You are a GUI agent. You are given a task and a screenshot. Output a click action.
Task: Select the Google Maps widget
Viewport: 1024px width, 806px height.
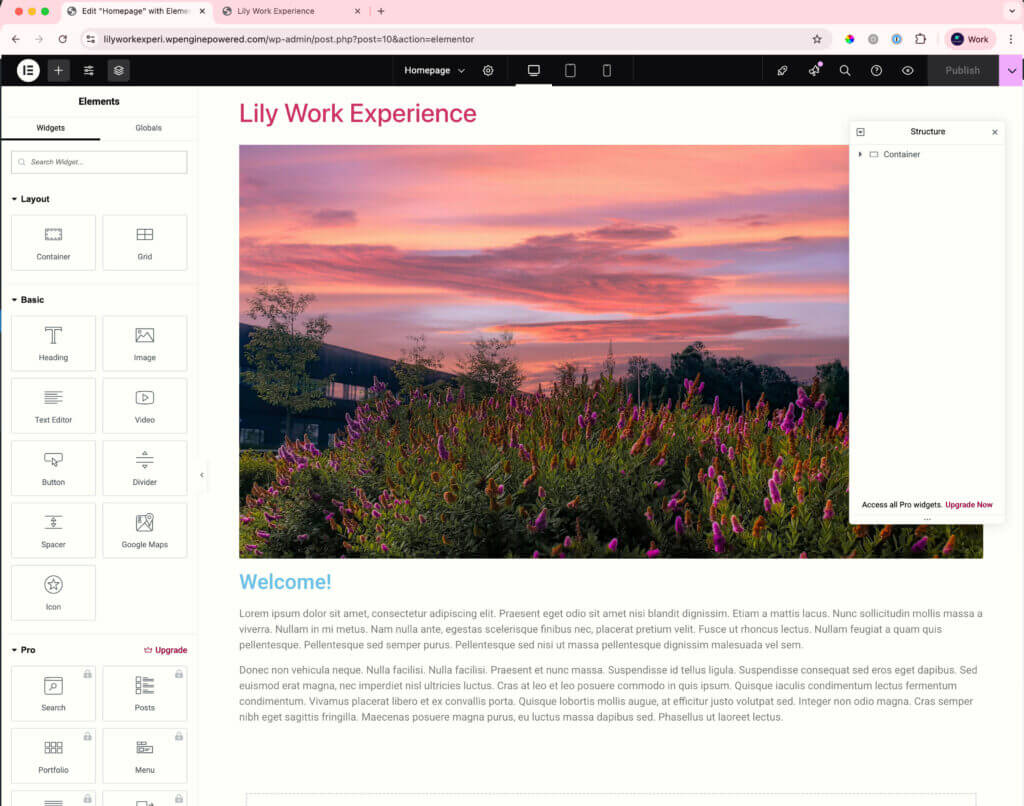click(145, 530)
